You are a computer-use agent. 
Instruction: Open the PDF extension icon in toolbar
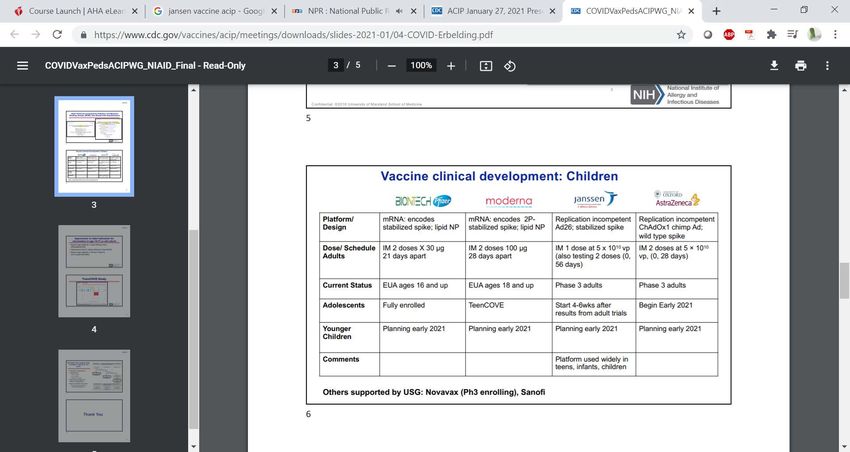(750, 35)
